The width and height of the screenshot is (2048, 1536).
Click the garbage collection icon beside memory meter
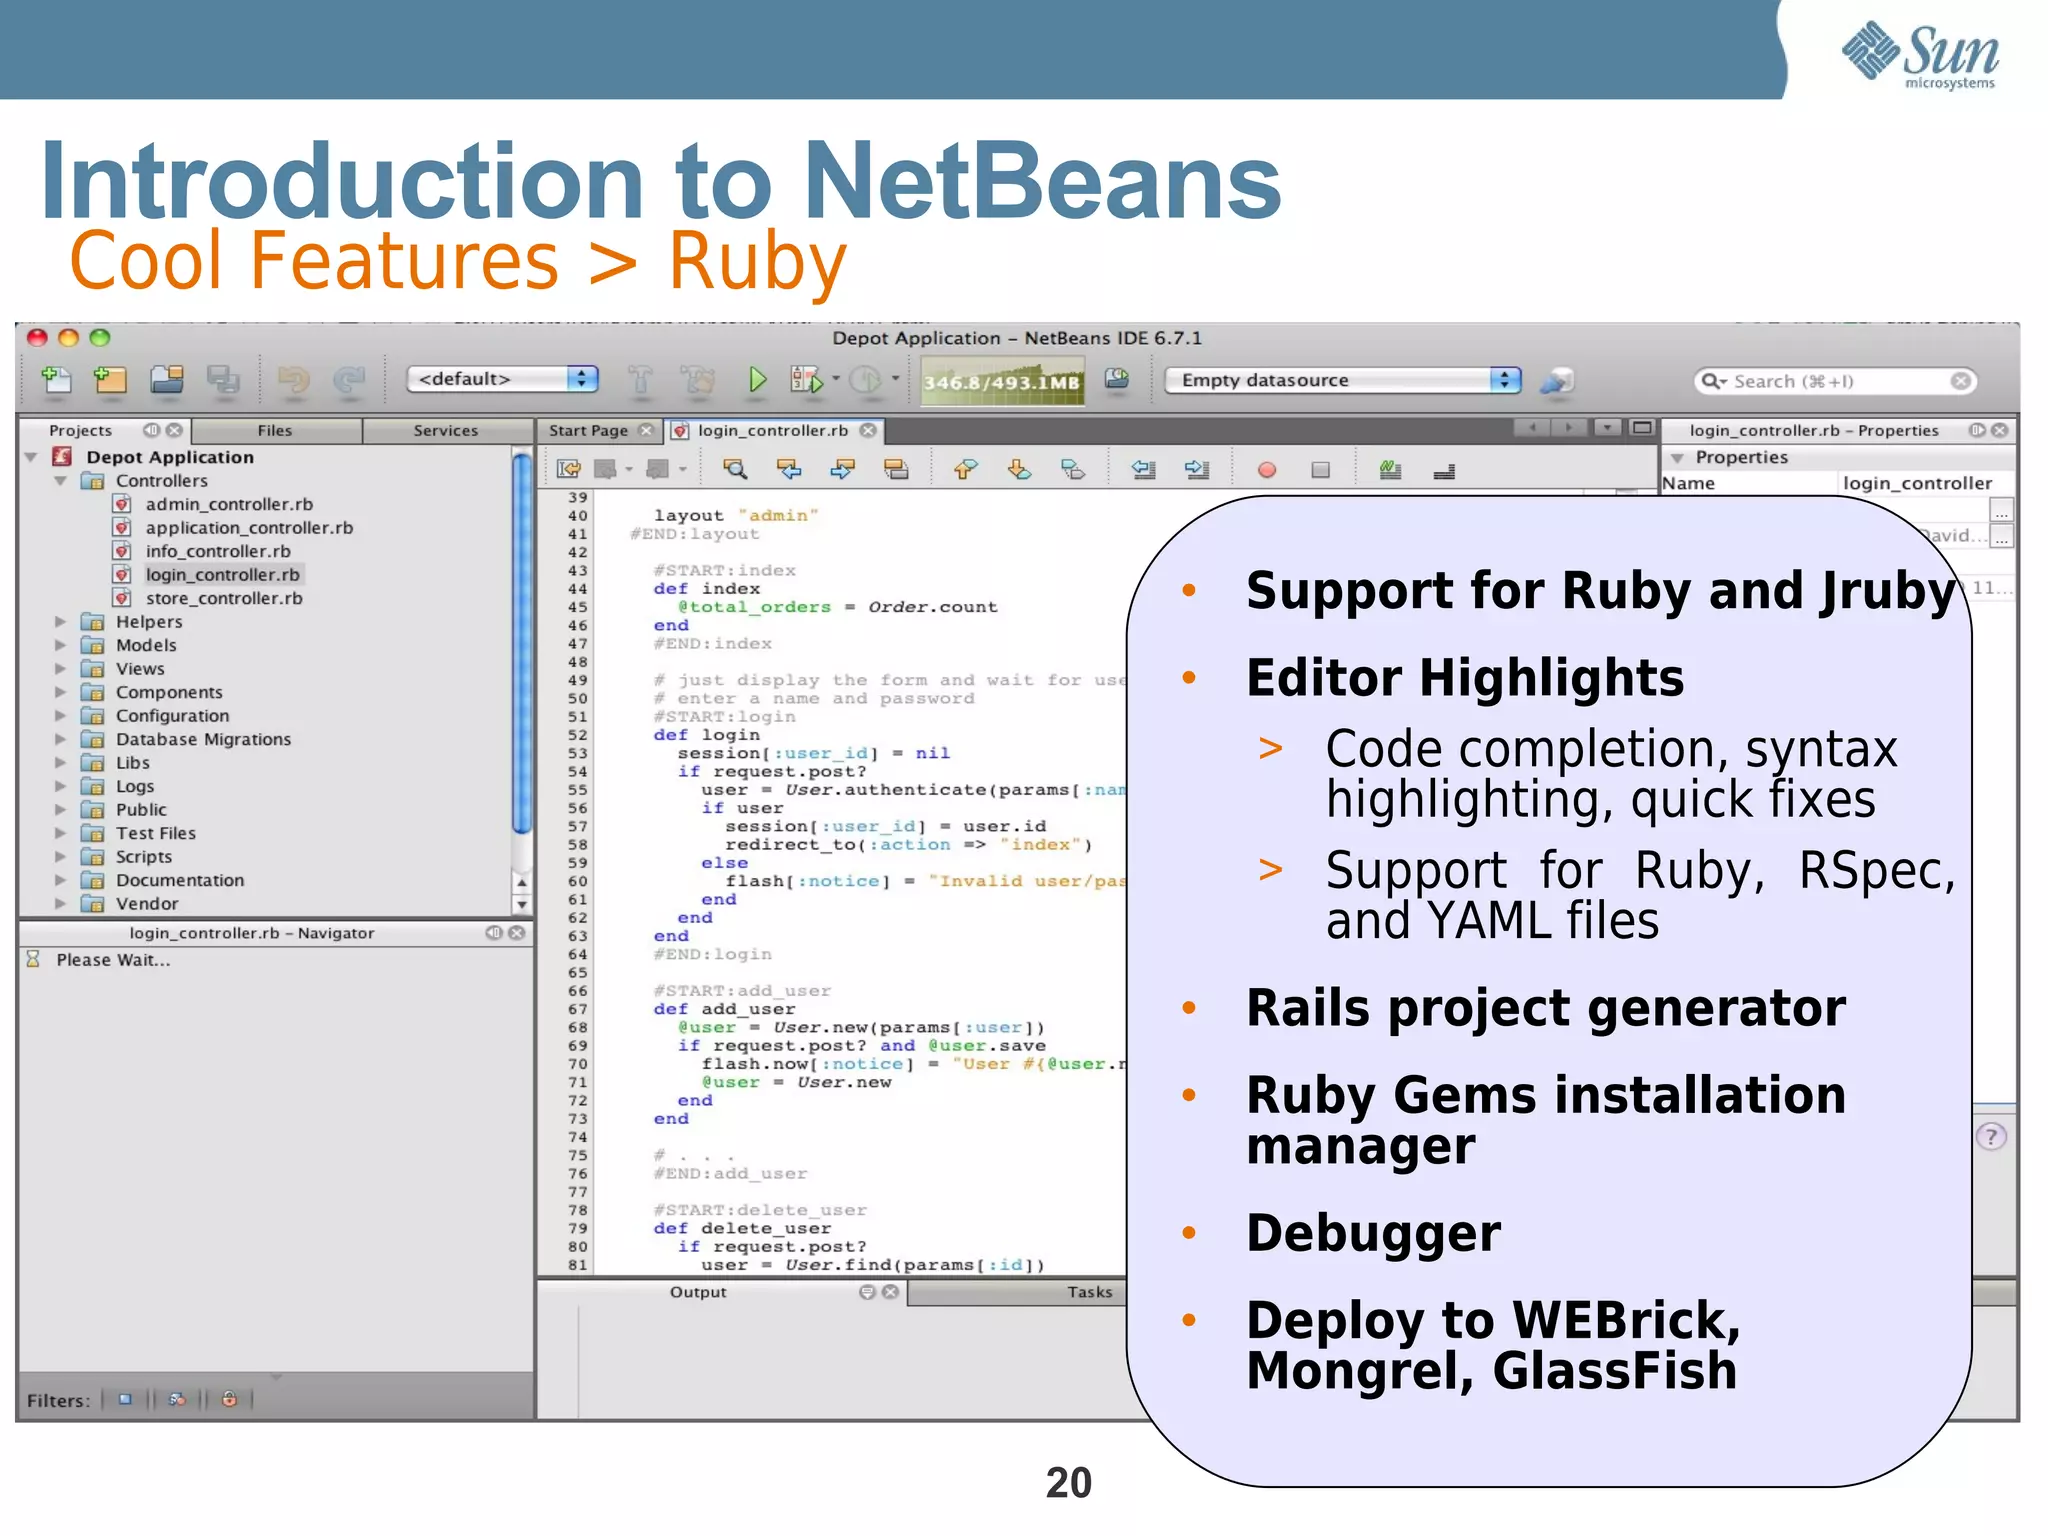coord(1116,379)
